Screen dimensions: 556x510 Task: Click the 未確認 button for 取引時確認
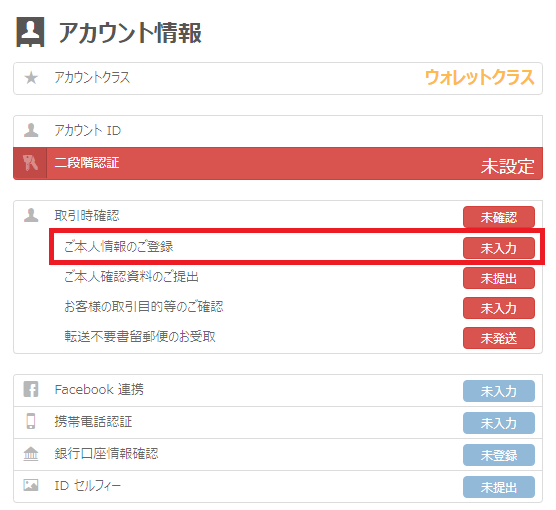499,217
